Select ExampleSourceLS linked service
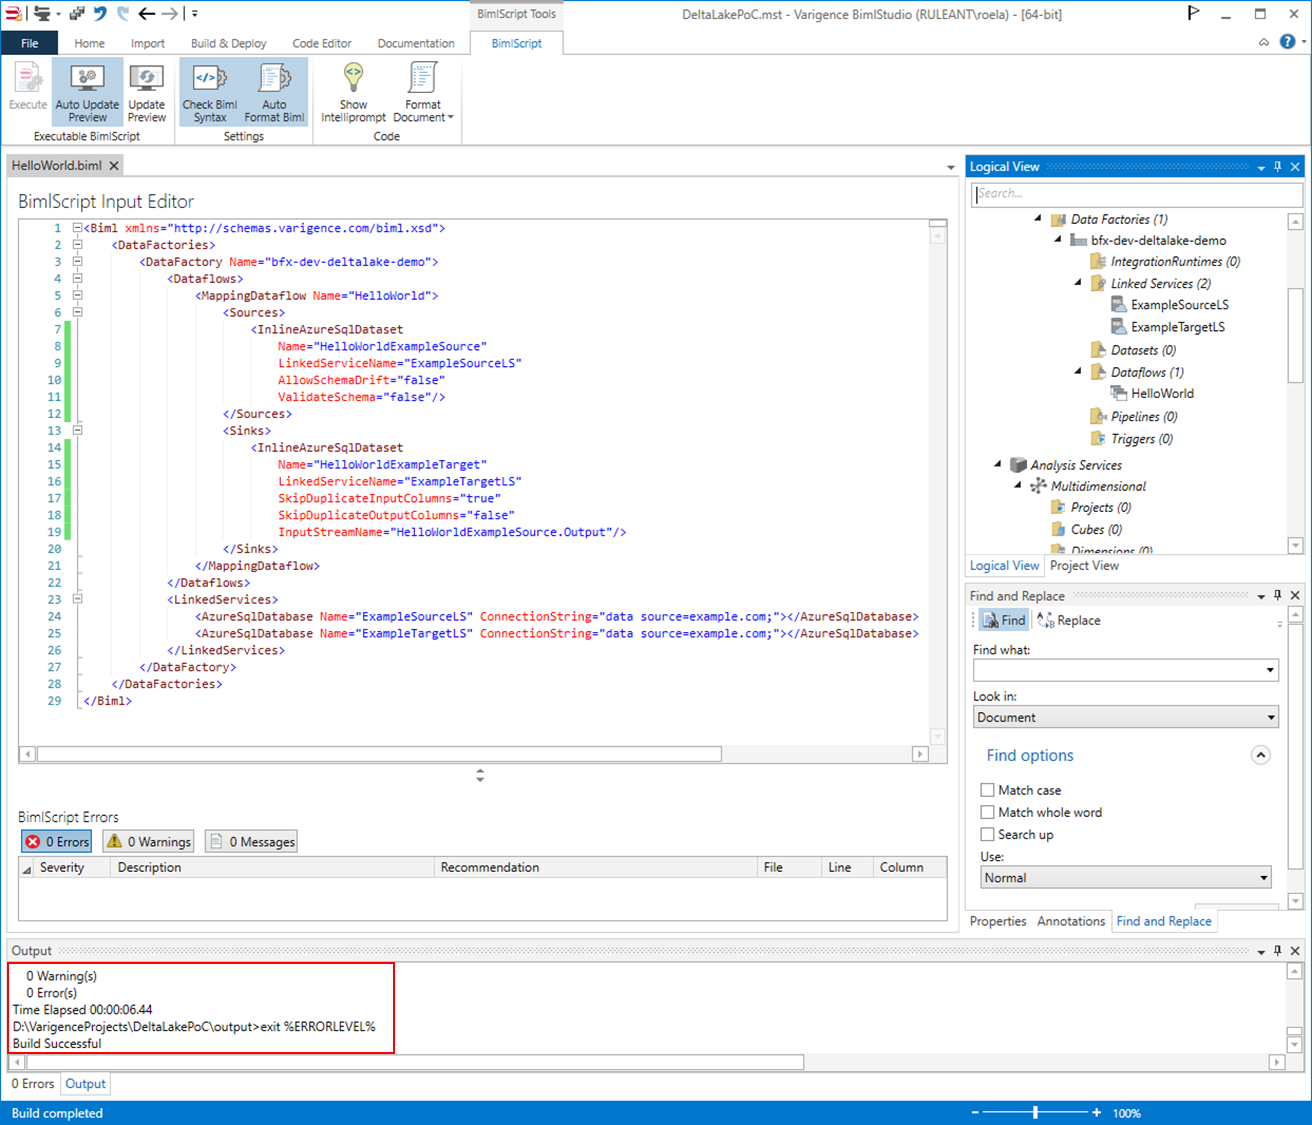 click(1179, 305)
